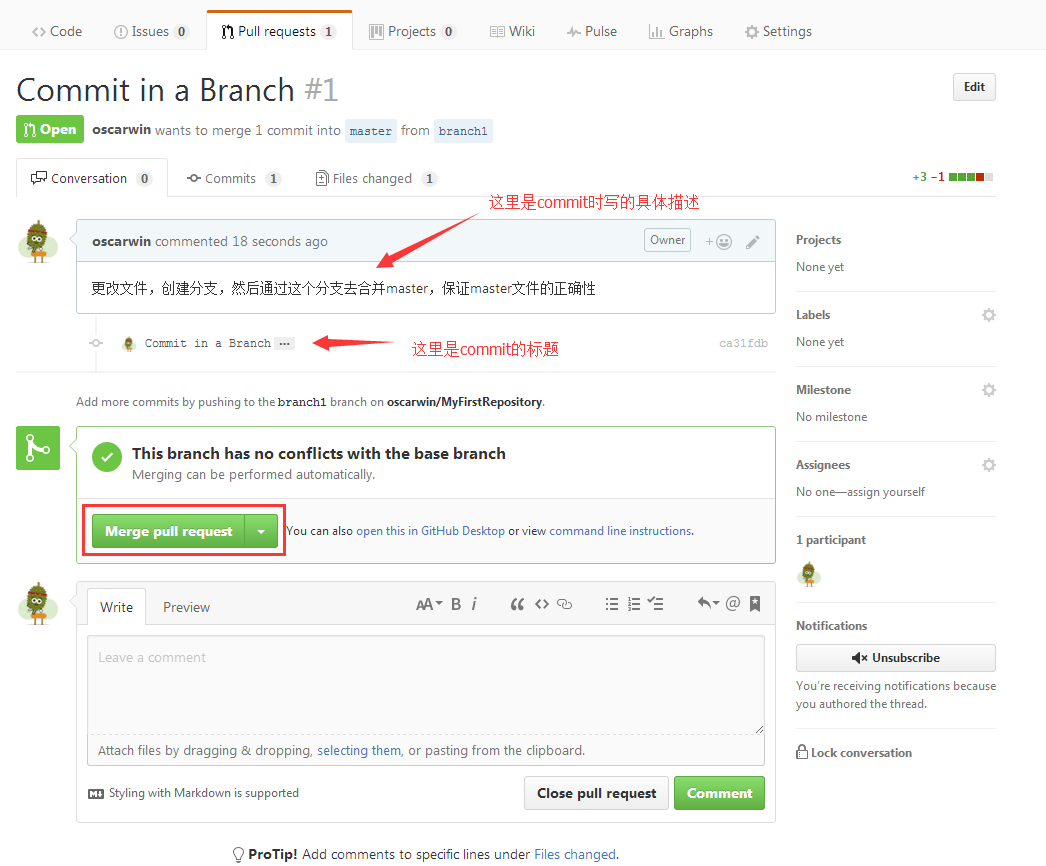Insert a quote block

coord(517,604)
